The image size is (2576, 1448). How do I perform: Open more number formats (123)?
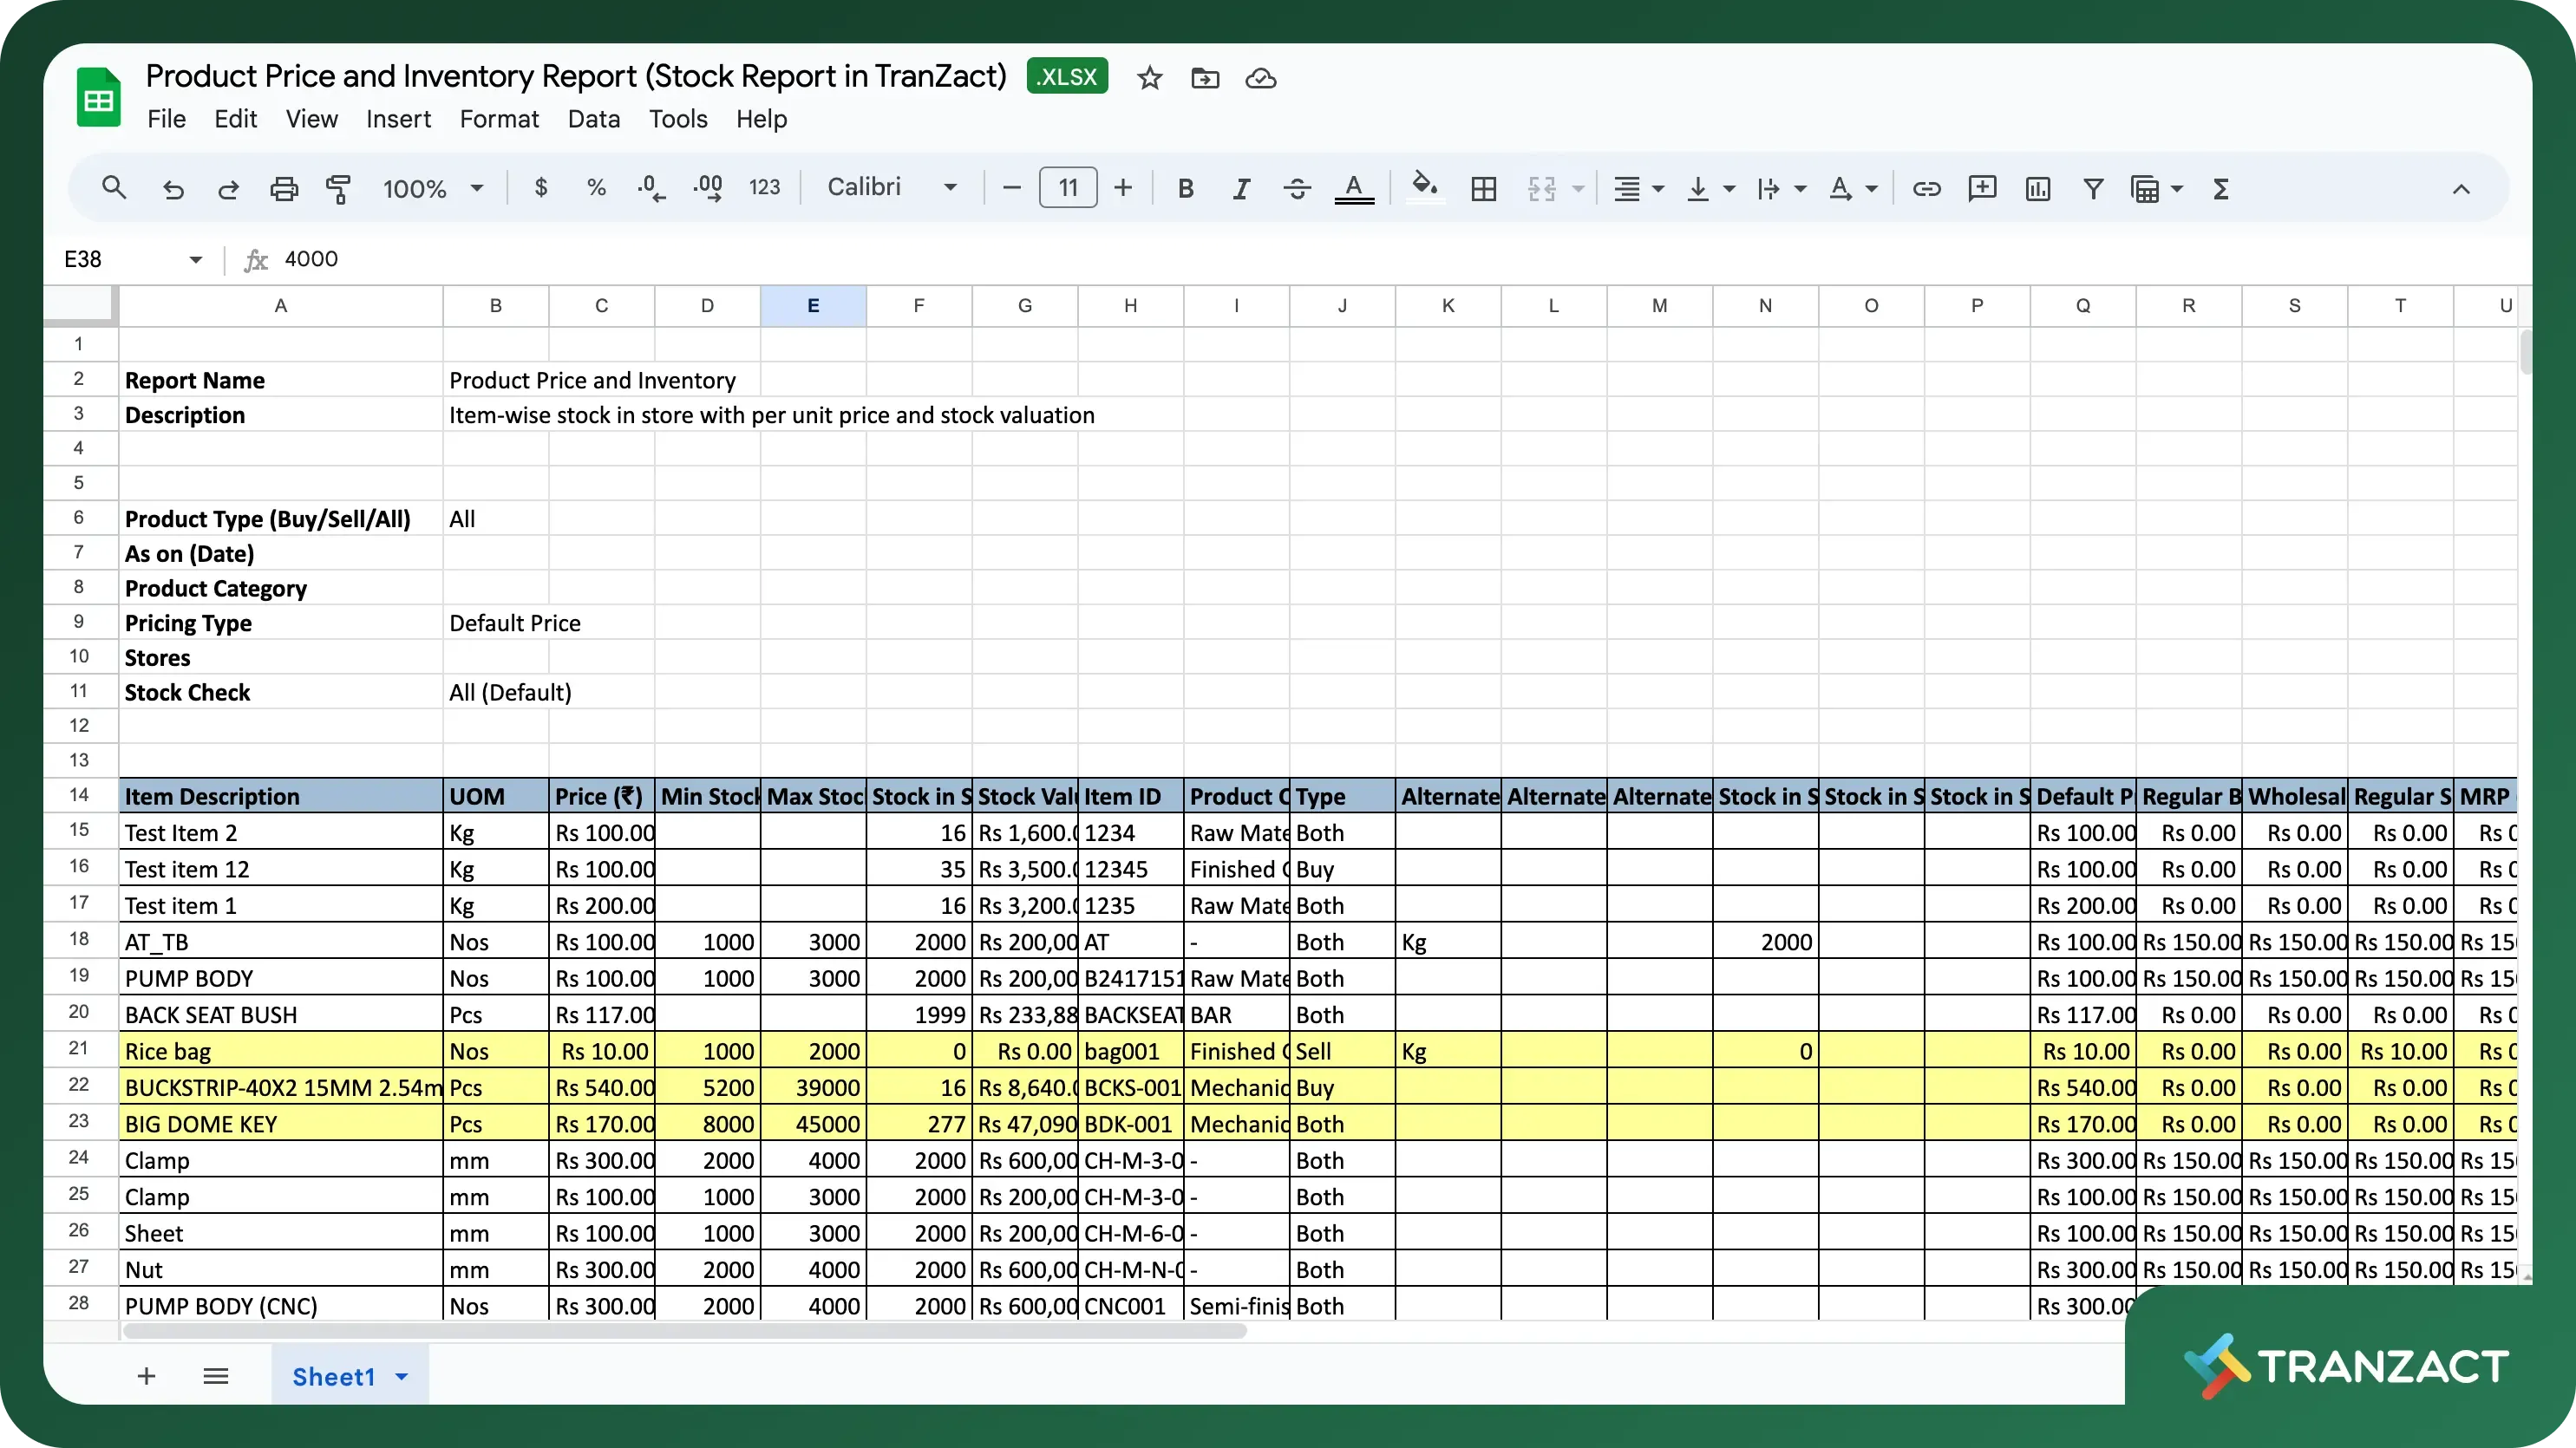(x=765, y=188)
